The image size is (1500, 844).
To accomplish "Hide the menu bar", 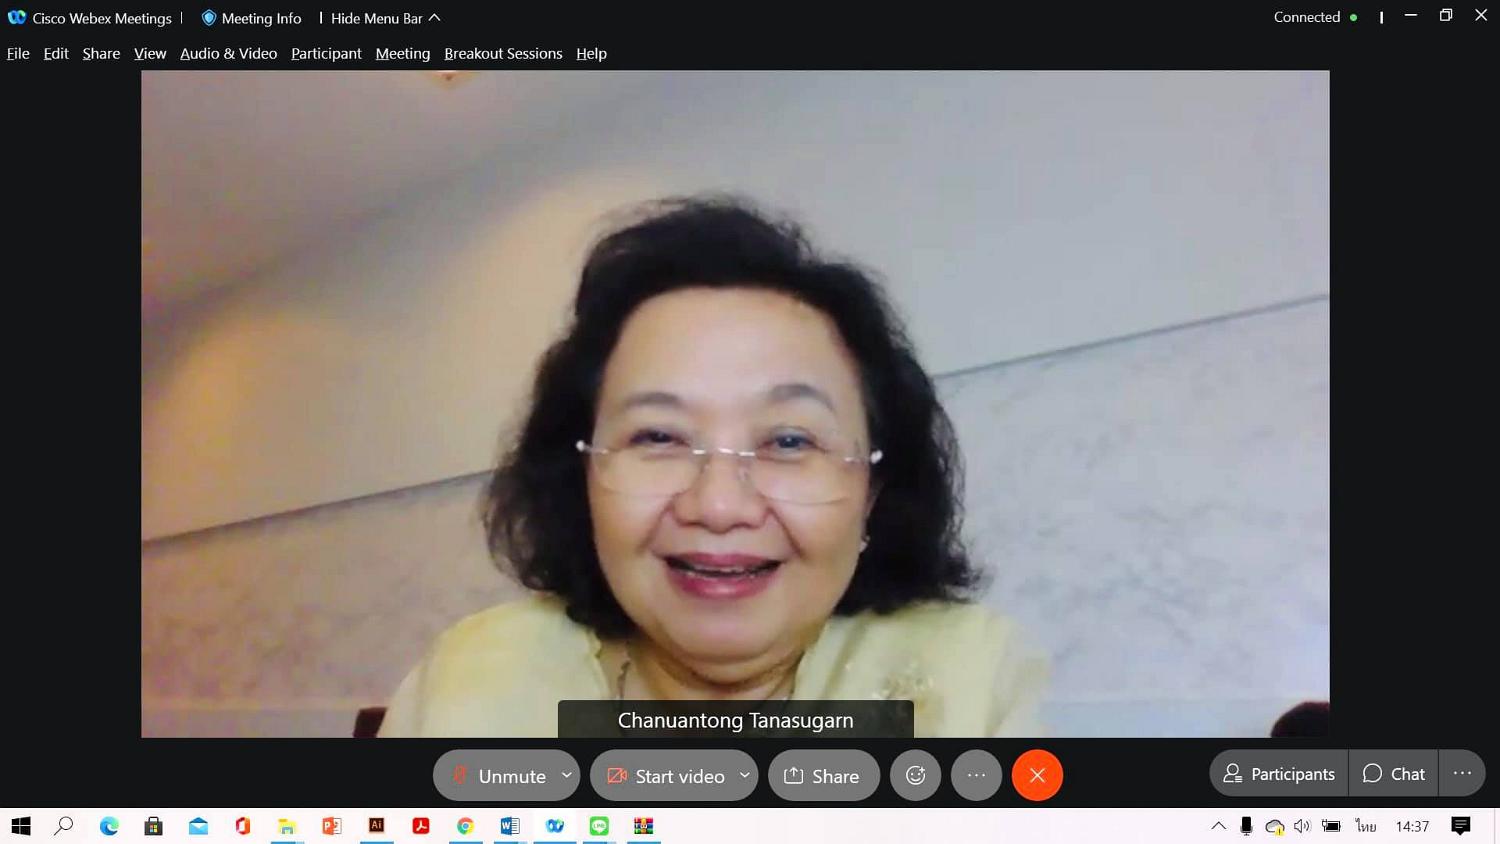I will (x=385, y=18).
